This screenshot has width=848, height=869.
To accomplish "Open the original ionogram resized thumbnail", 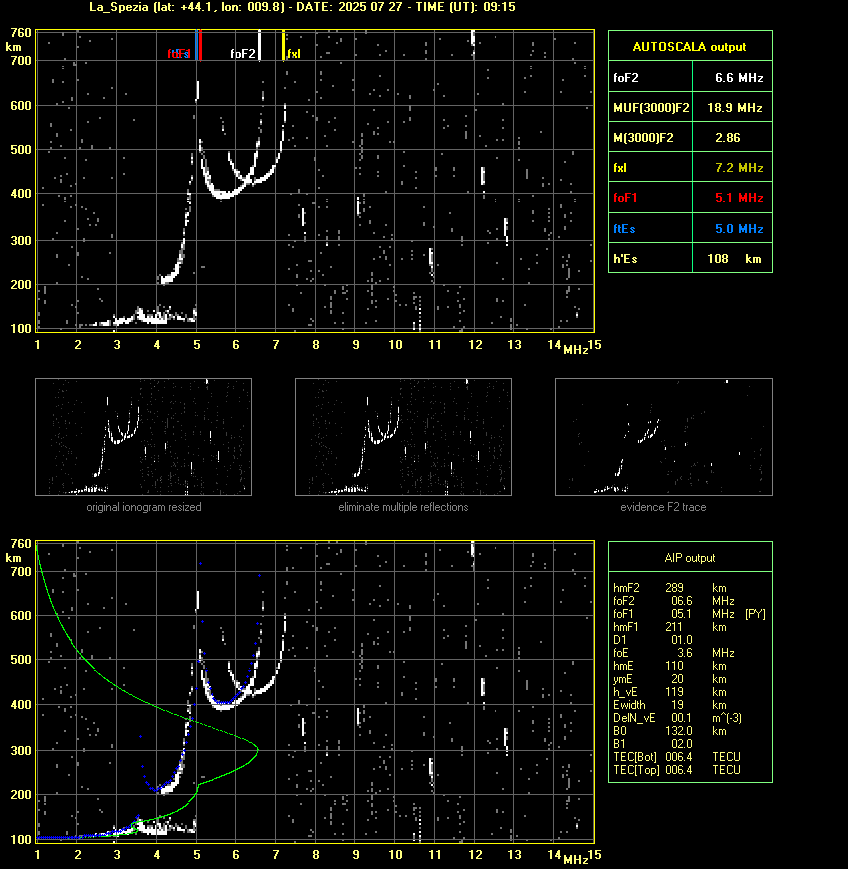I will [x=144, y=437].
